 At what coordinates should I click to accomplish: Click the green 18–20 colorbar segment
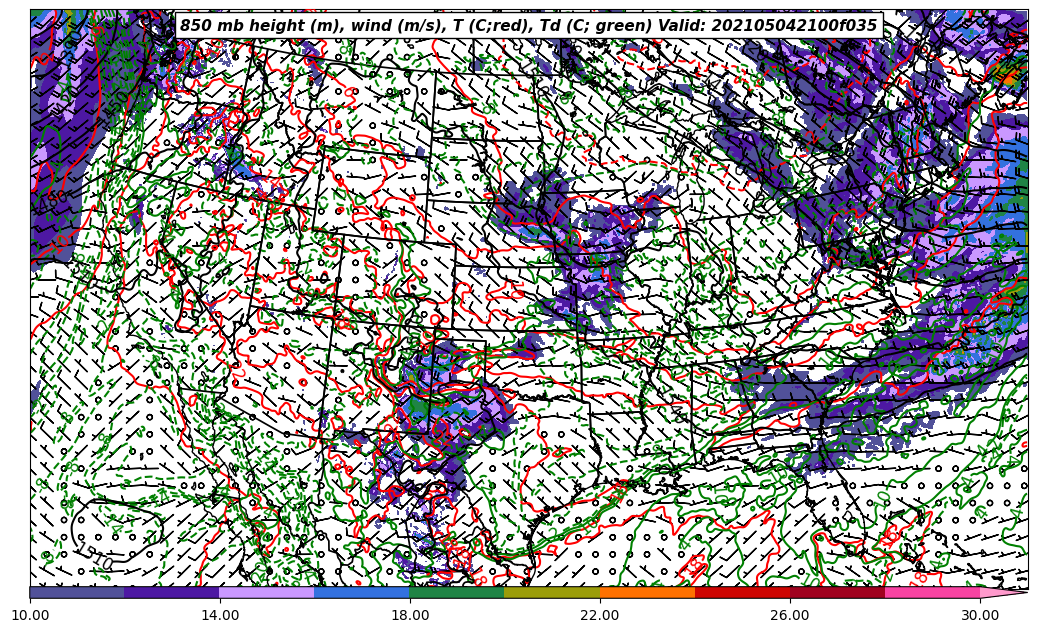click(x=457, y=592)
